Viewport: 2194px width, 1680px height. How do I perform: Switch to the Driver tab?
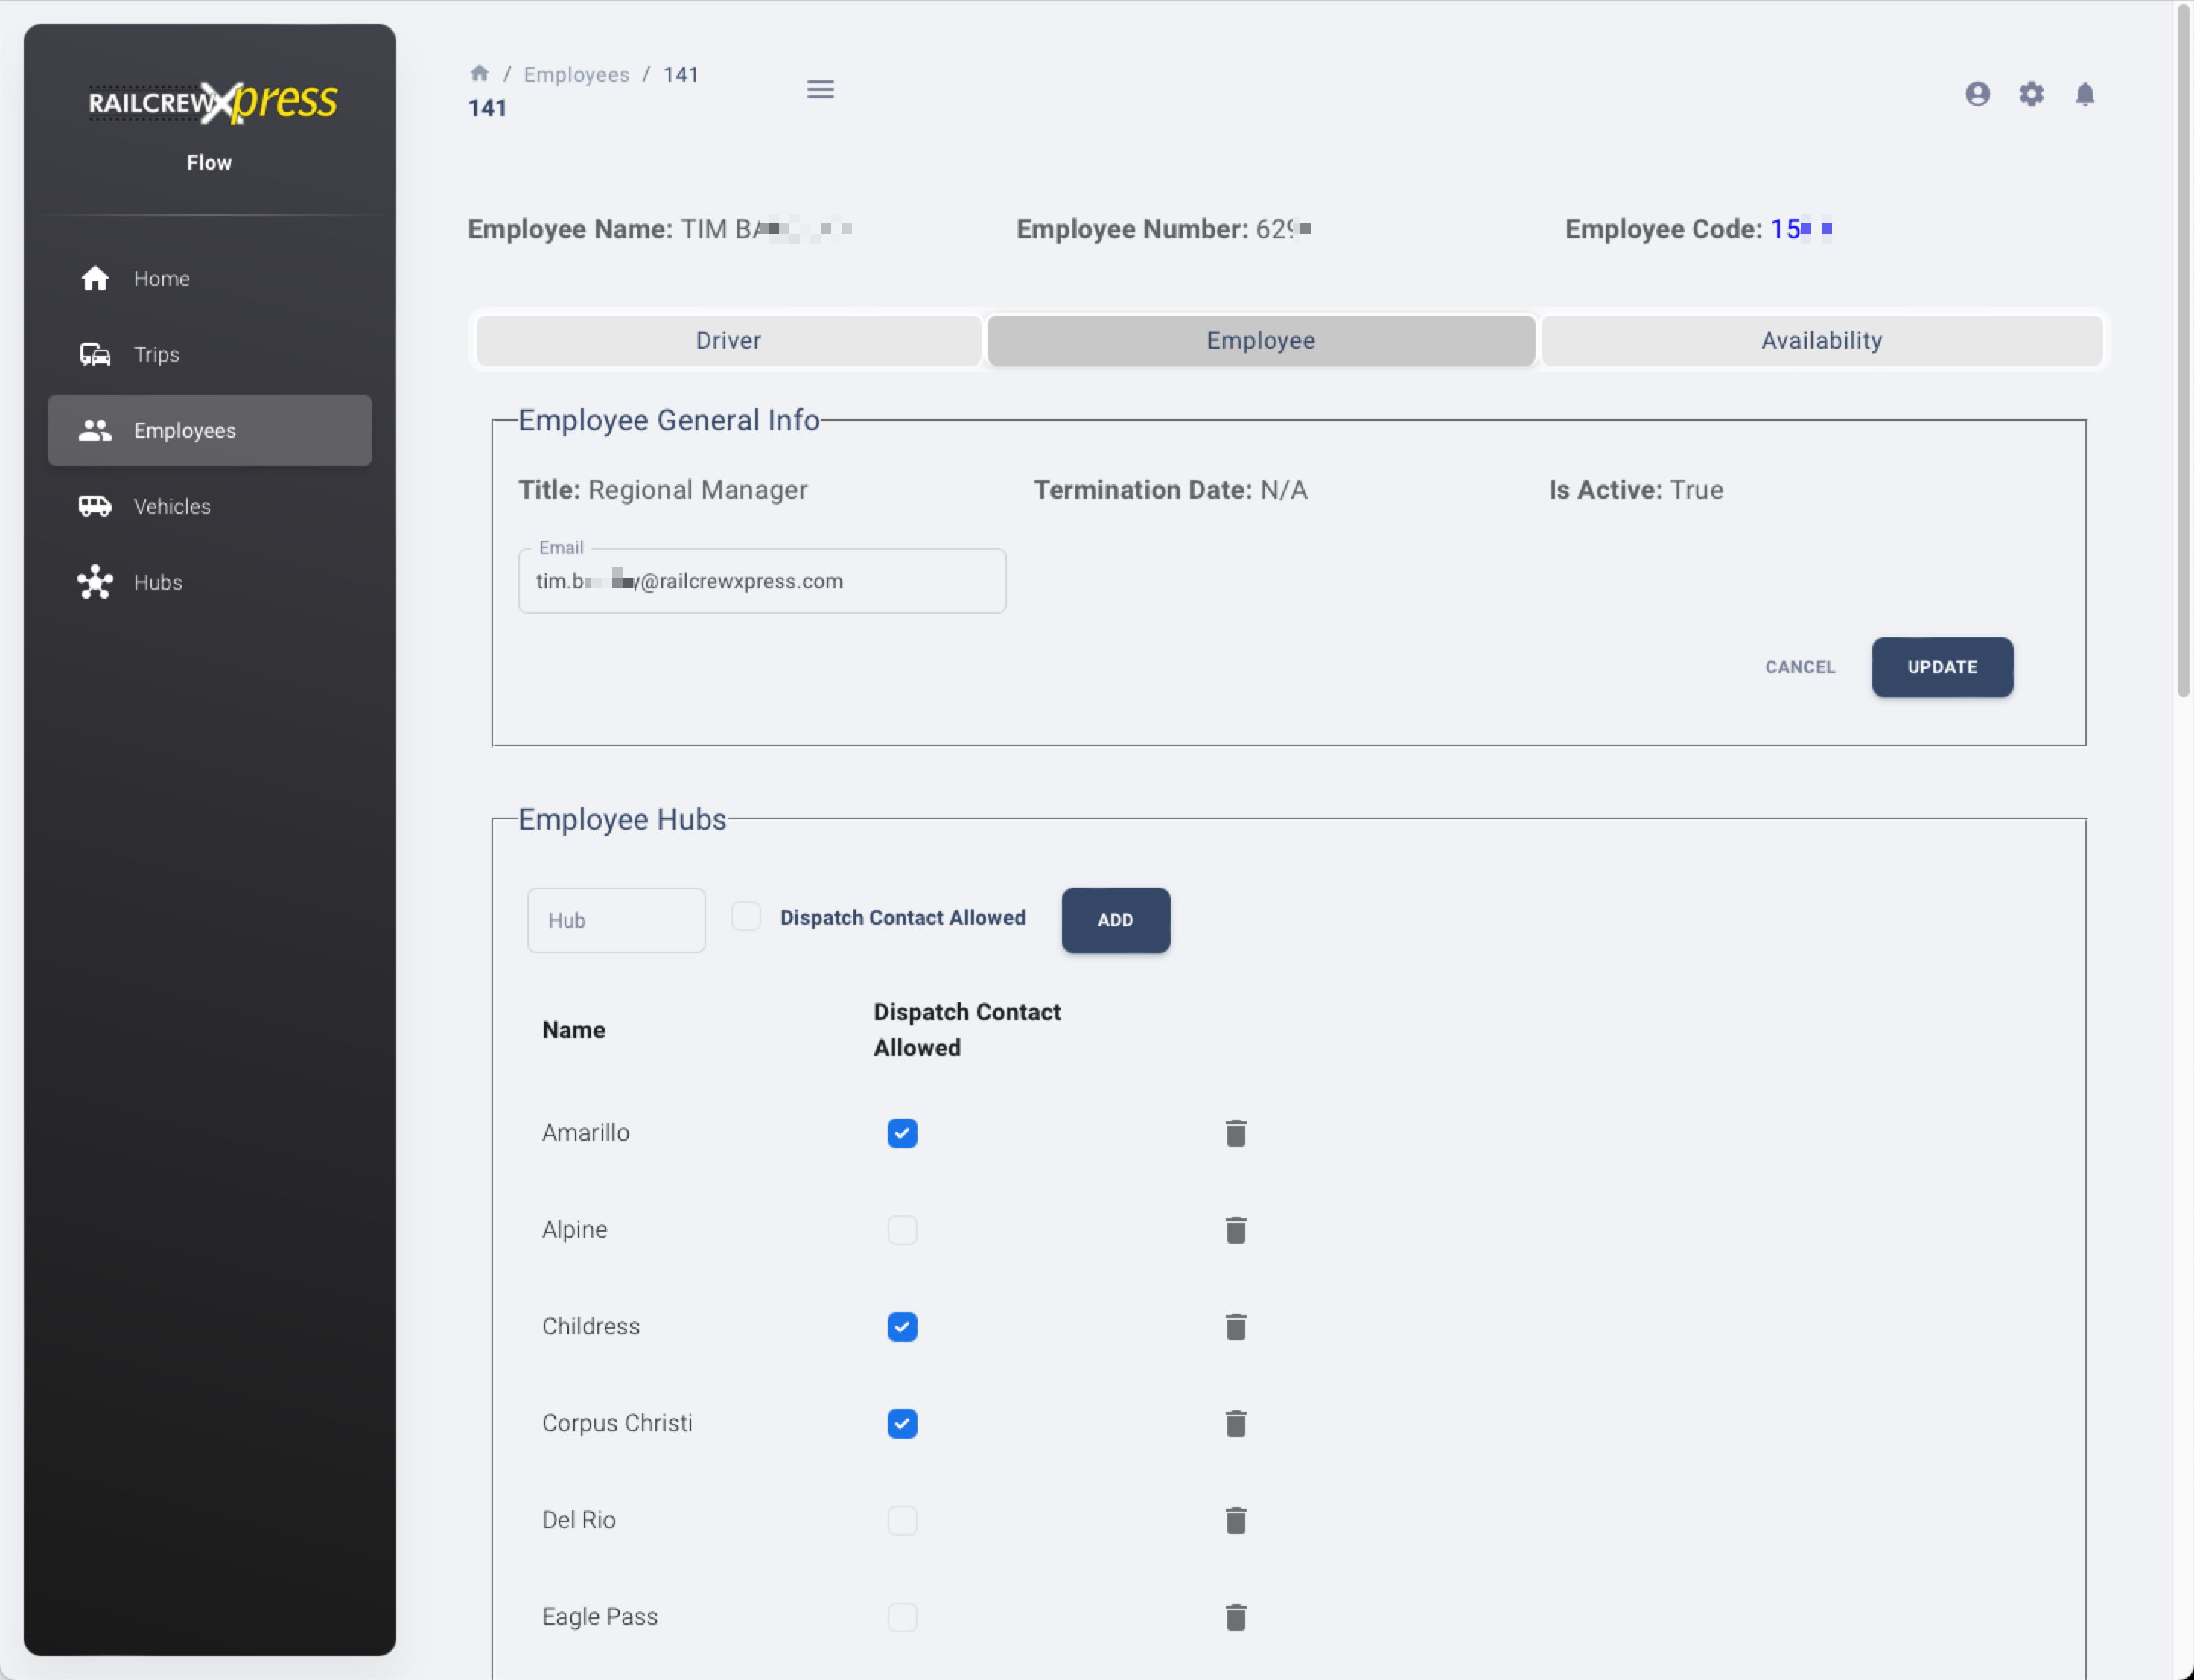pyautogui.click(x=728, y=341)
